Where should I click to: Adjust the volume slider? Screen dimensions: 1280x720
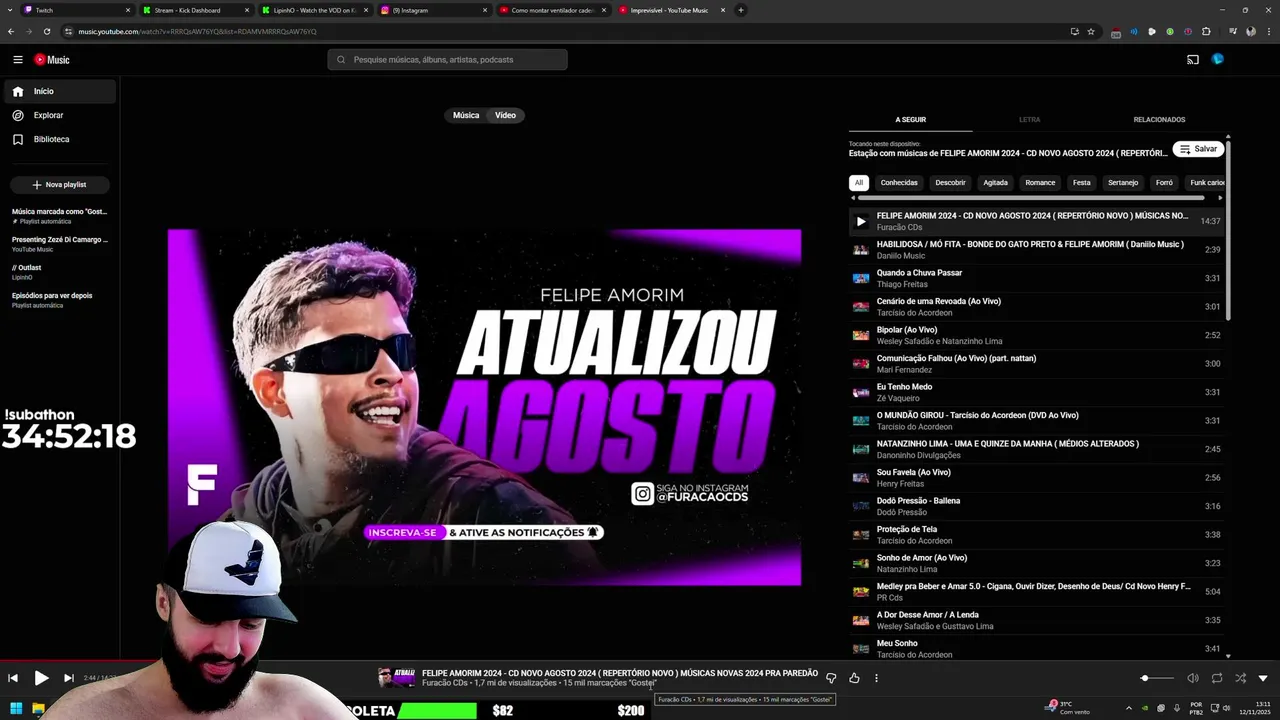(x=1157, y=678)
